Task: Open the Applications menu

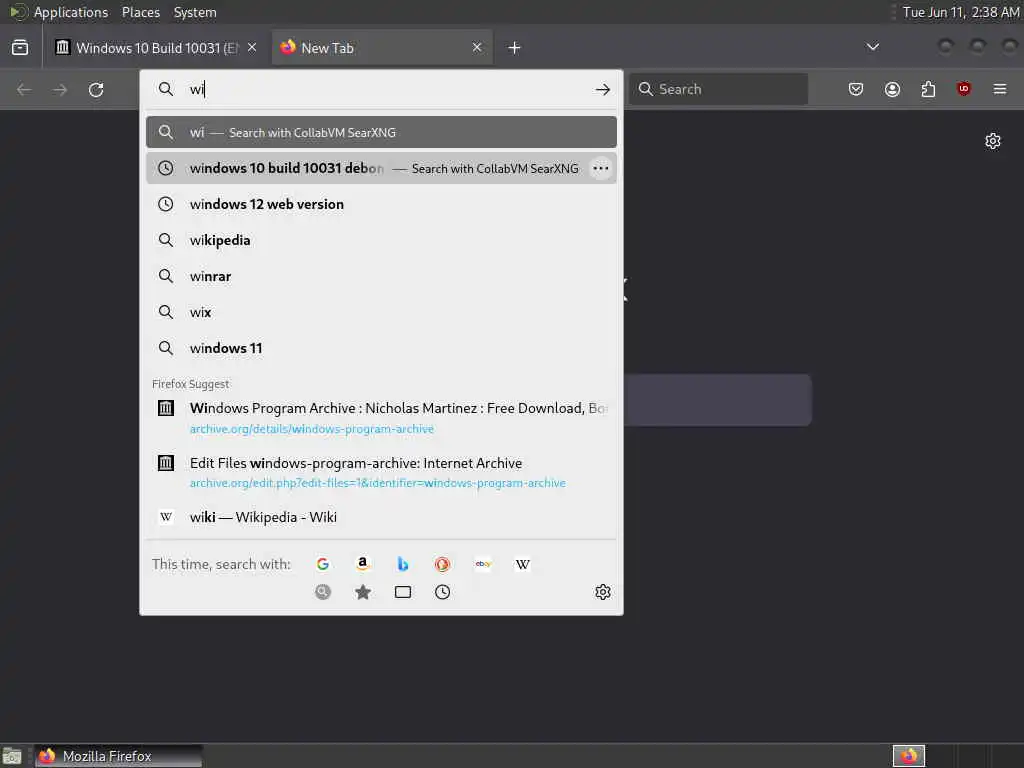Action: 71,12
